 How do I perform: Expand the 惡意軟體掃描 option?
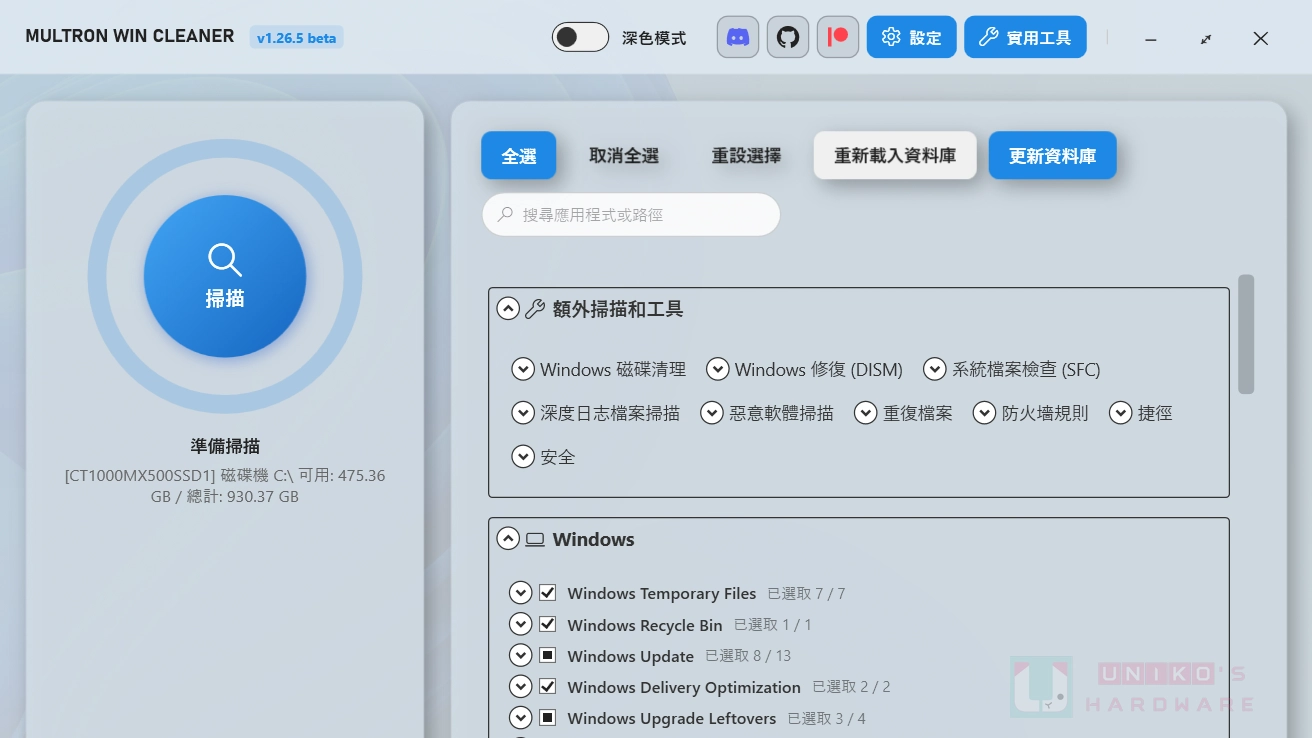pyautogui.click(x=712, y=413)
